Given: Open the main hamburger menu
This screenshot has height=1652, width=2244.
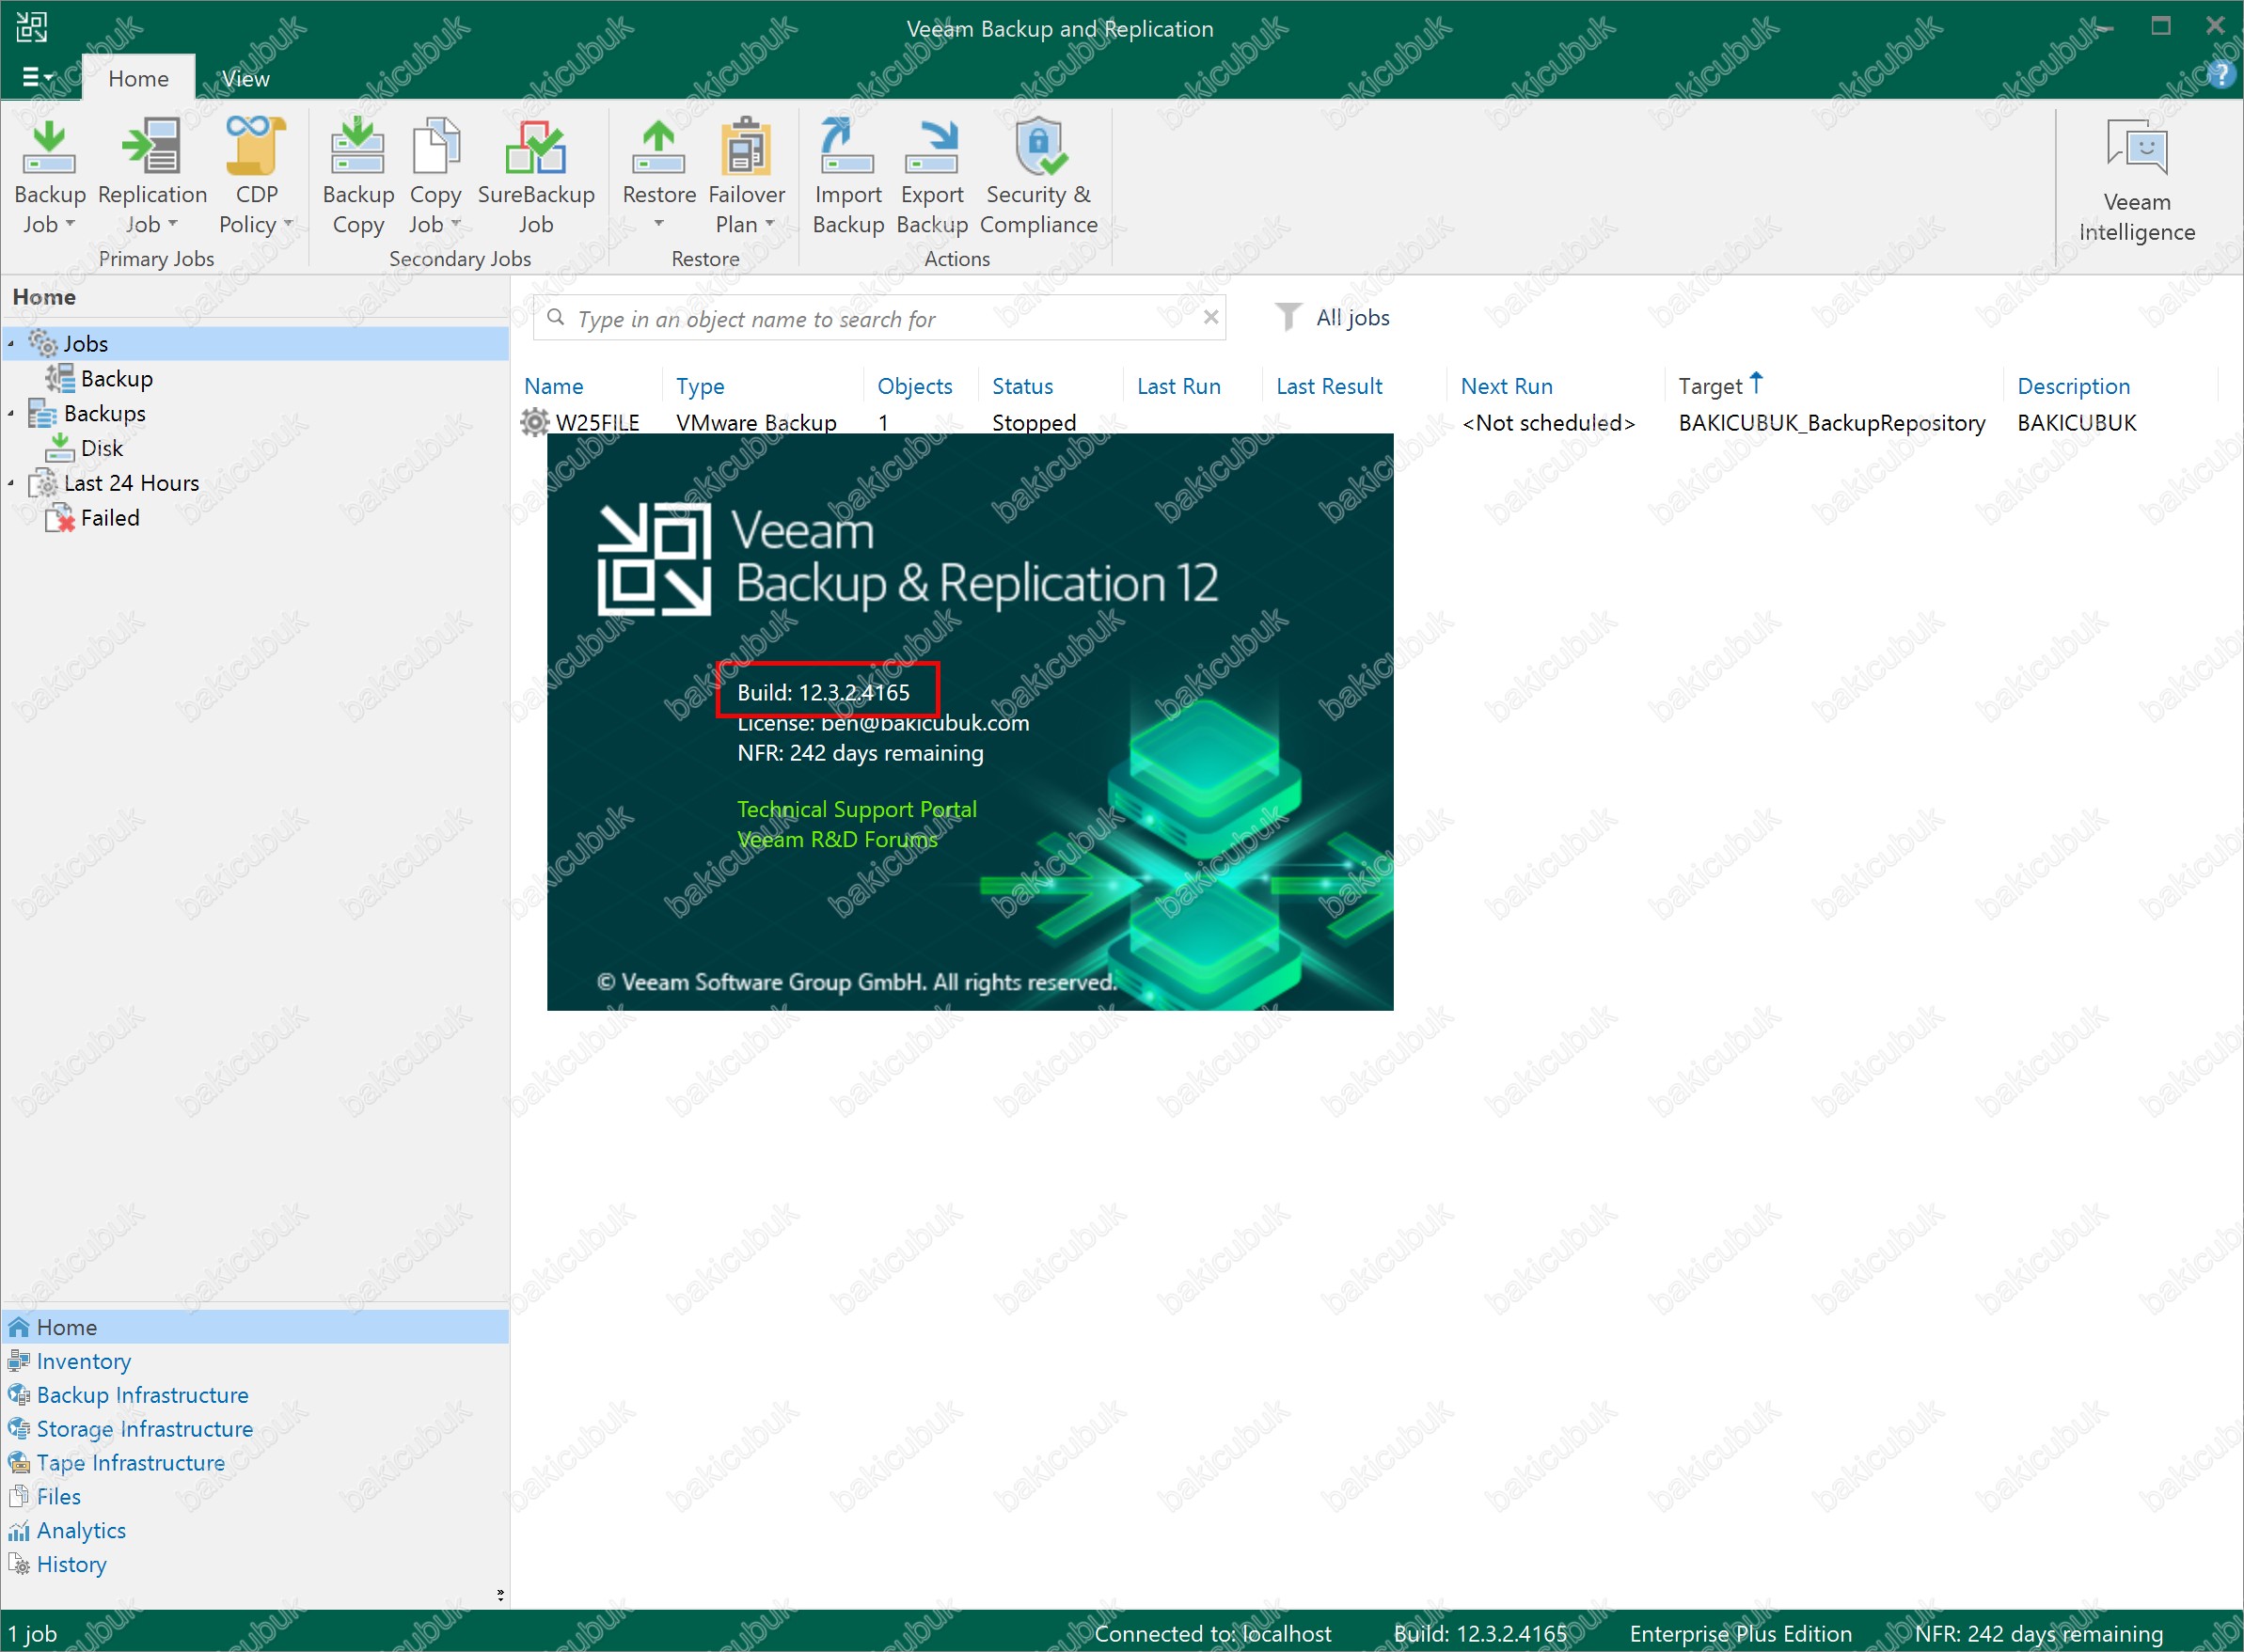Looking at the screenshot, I should [x=36, y=77].
